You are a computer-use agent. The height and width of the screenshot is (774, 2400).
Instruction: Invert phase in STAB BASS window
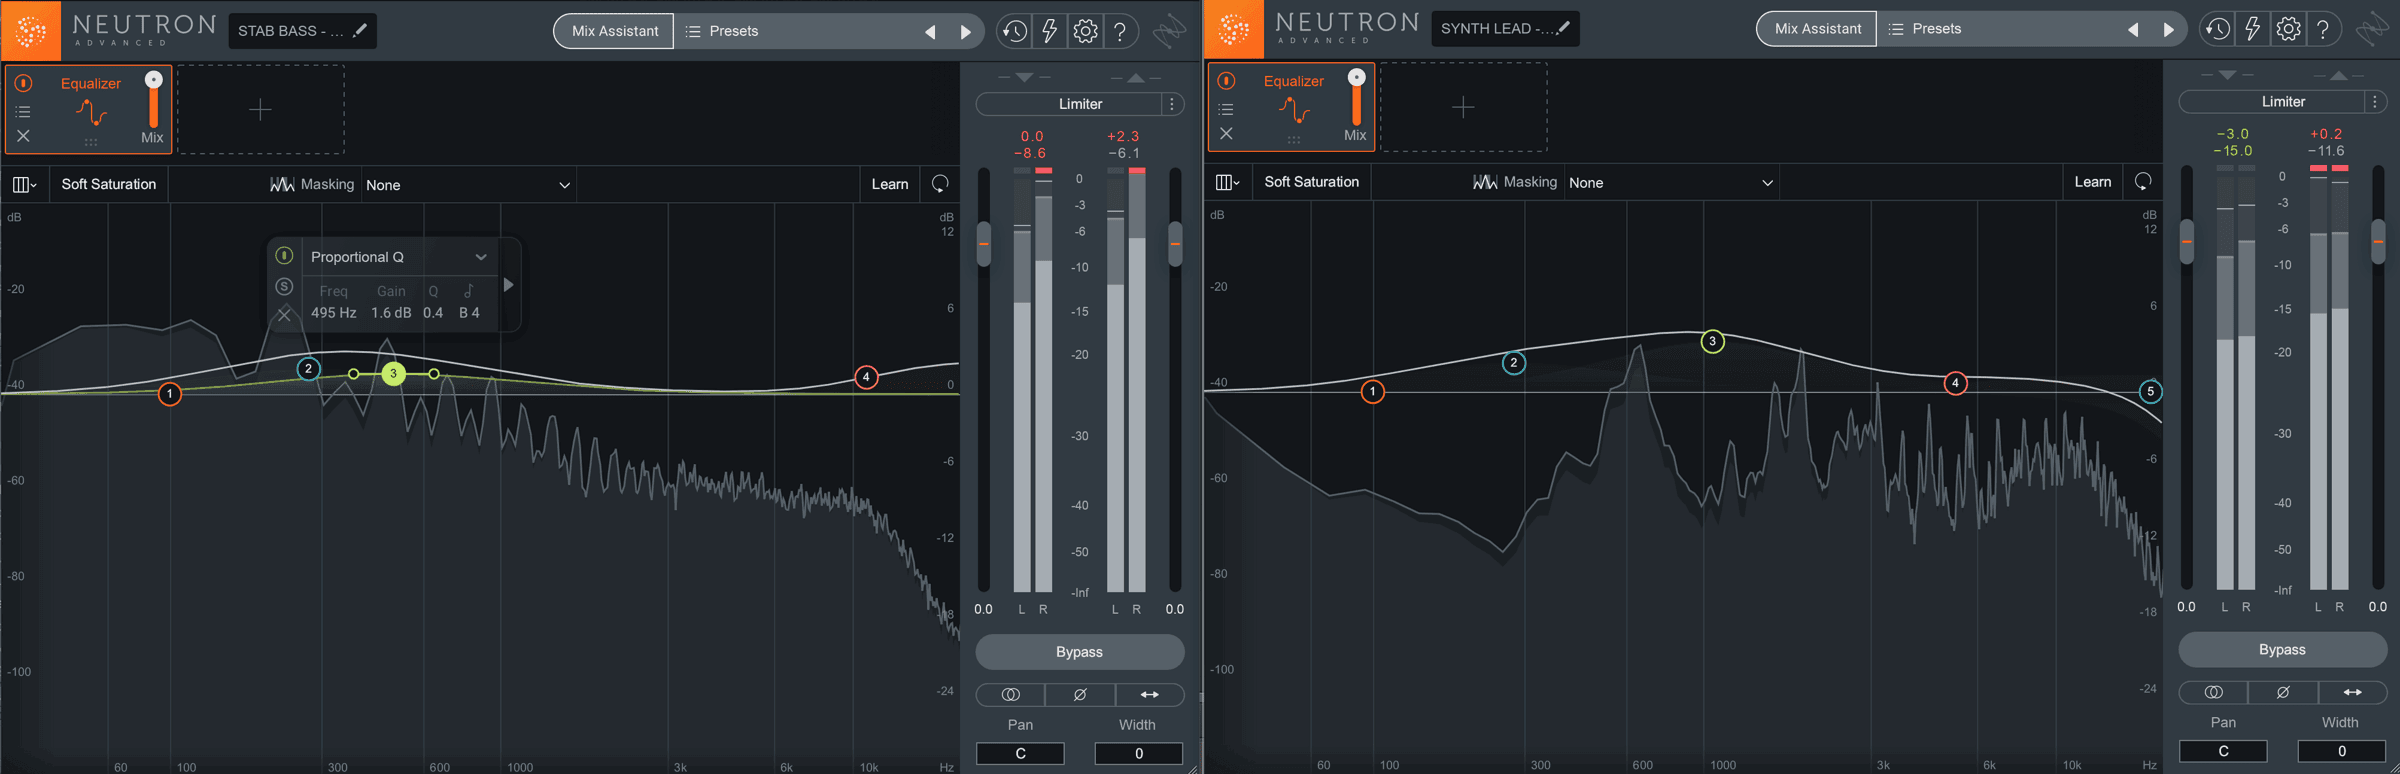(1080, 694)
